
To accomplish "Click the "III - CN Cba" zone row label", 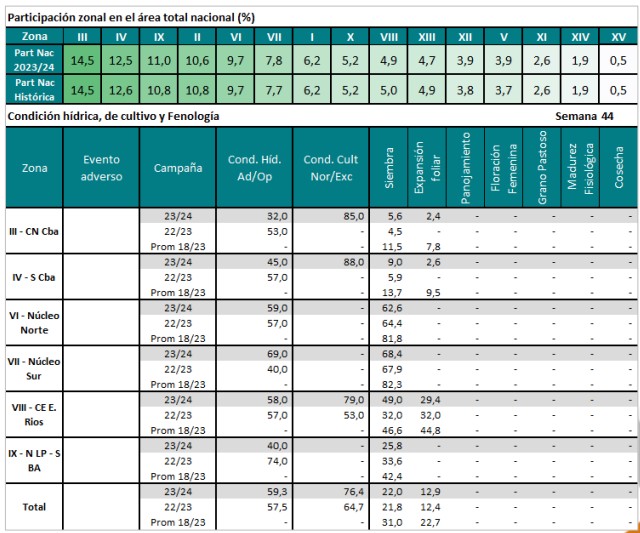I will point(33,231).
